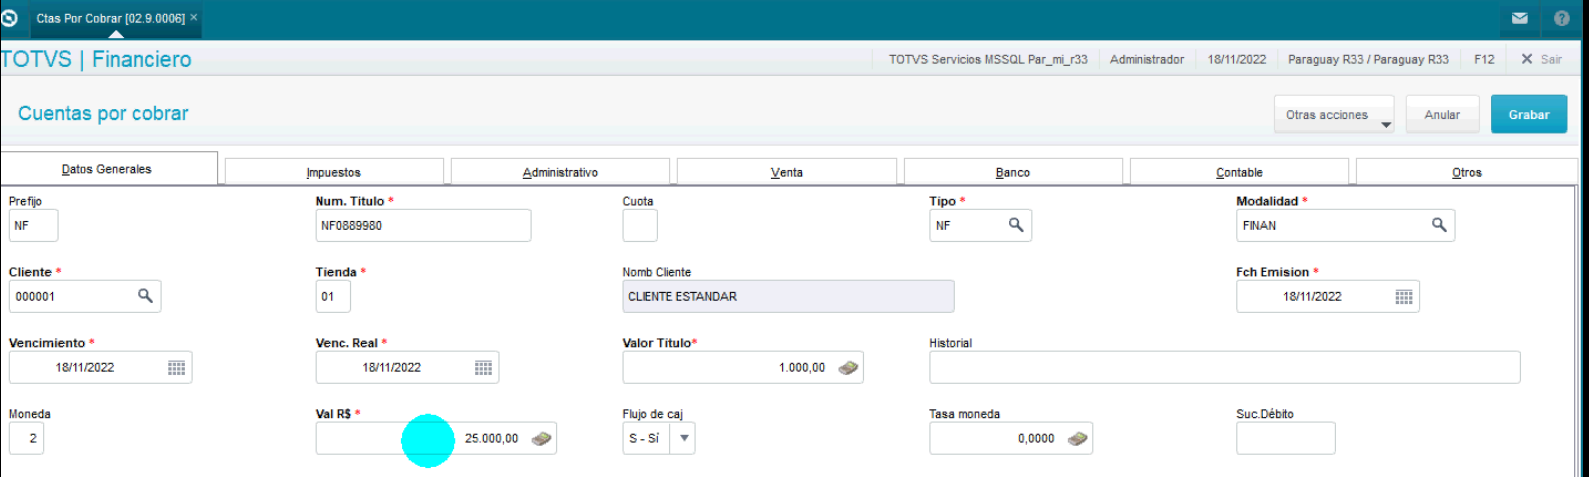Open the Modalidad field search magnifier
The image size is (1589, 477).
tap(1439, 225)
